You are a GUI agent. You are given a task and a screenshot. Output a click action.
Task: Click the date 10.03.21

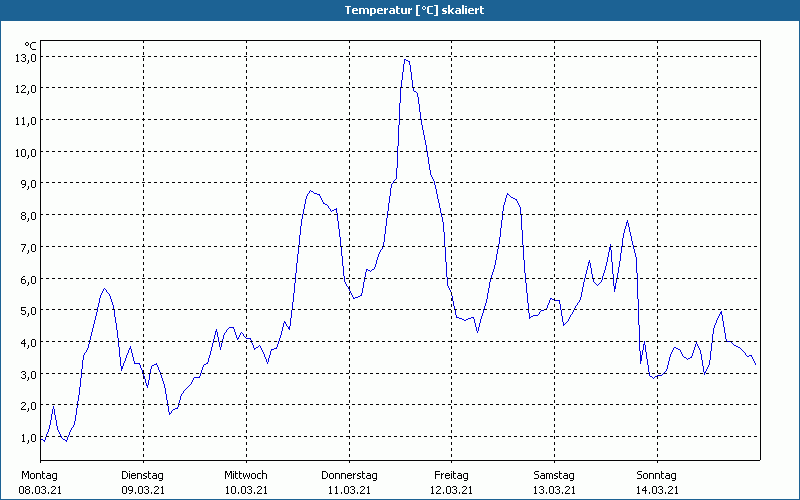246,491
